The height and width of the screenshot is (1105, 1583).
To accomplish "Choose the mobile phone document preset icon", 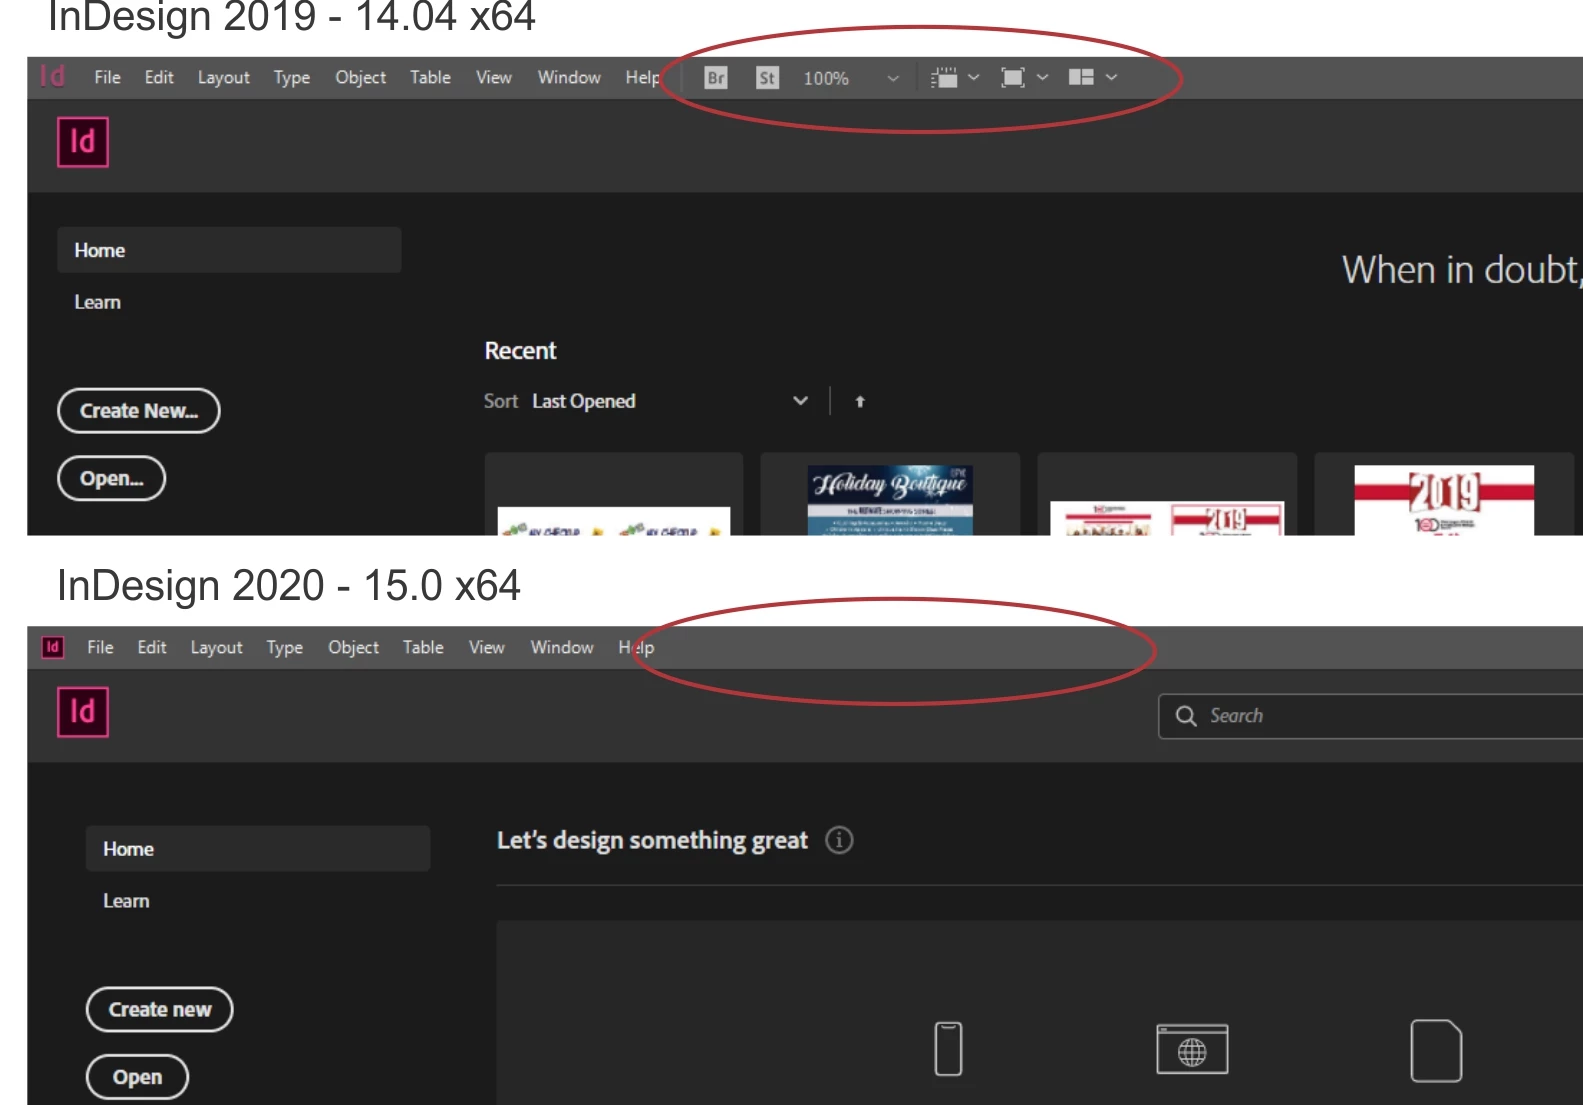I will pos(948,1049).
